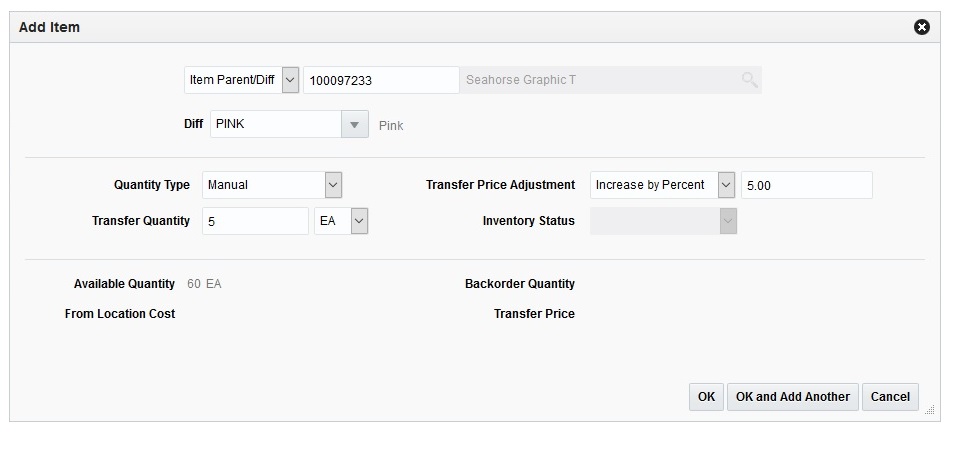This screenshot has height=464, width=979.
Task: Click the Seahorse Graphic T description field
Action: 598,80
